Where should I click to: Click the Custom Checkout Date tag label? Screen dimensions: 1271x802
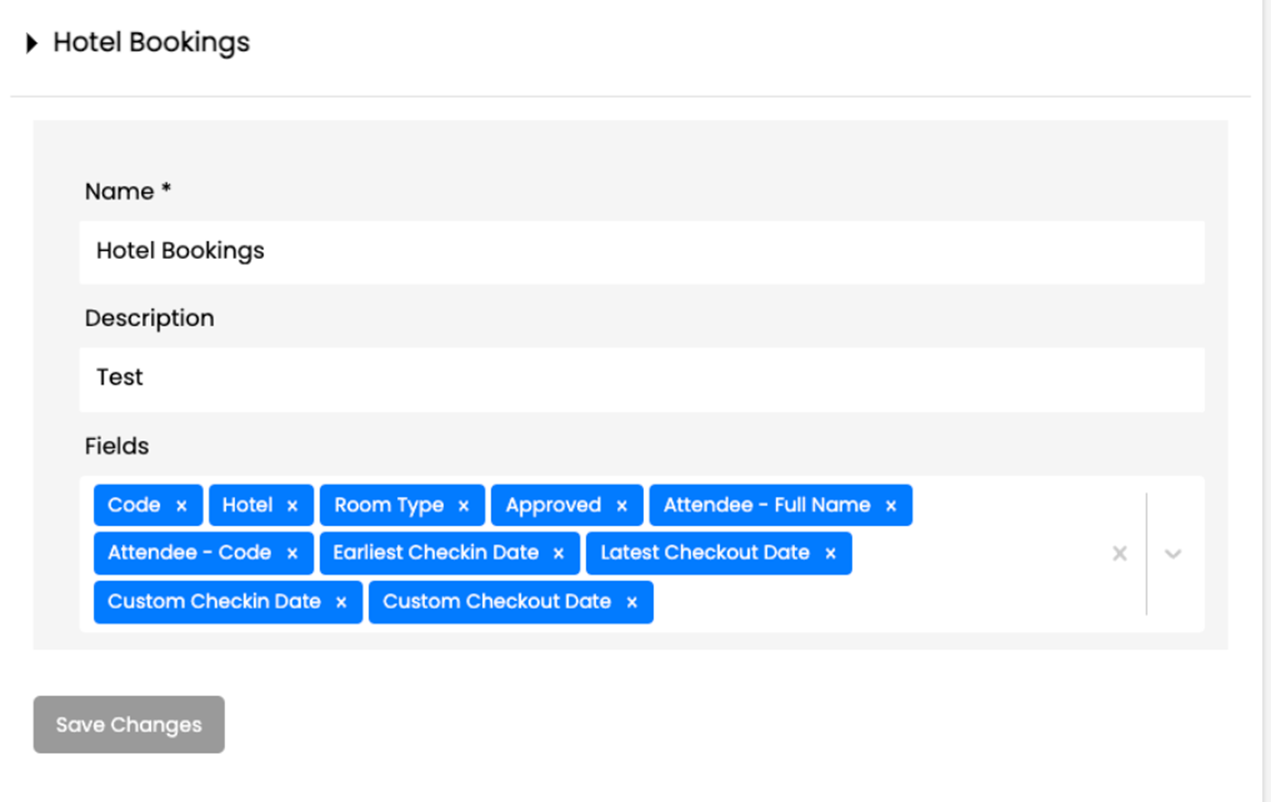click(x=496, y=602)
